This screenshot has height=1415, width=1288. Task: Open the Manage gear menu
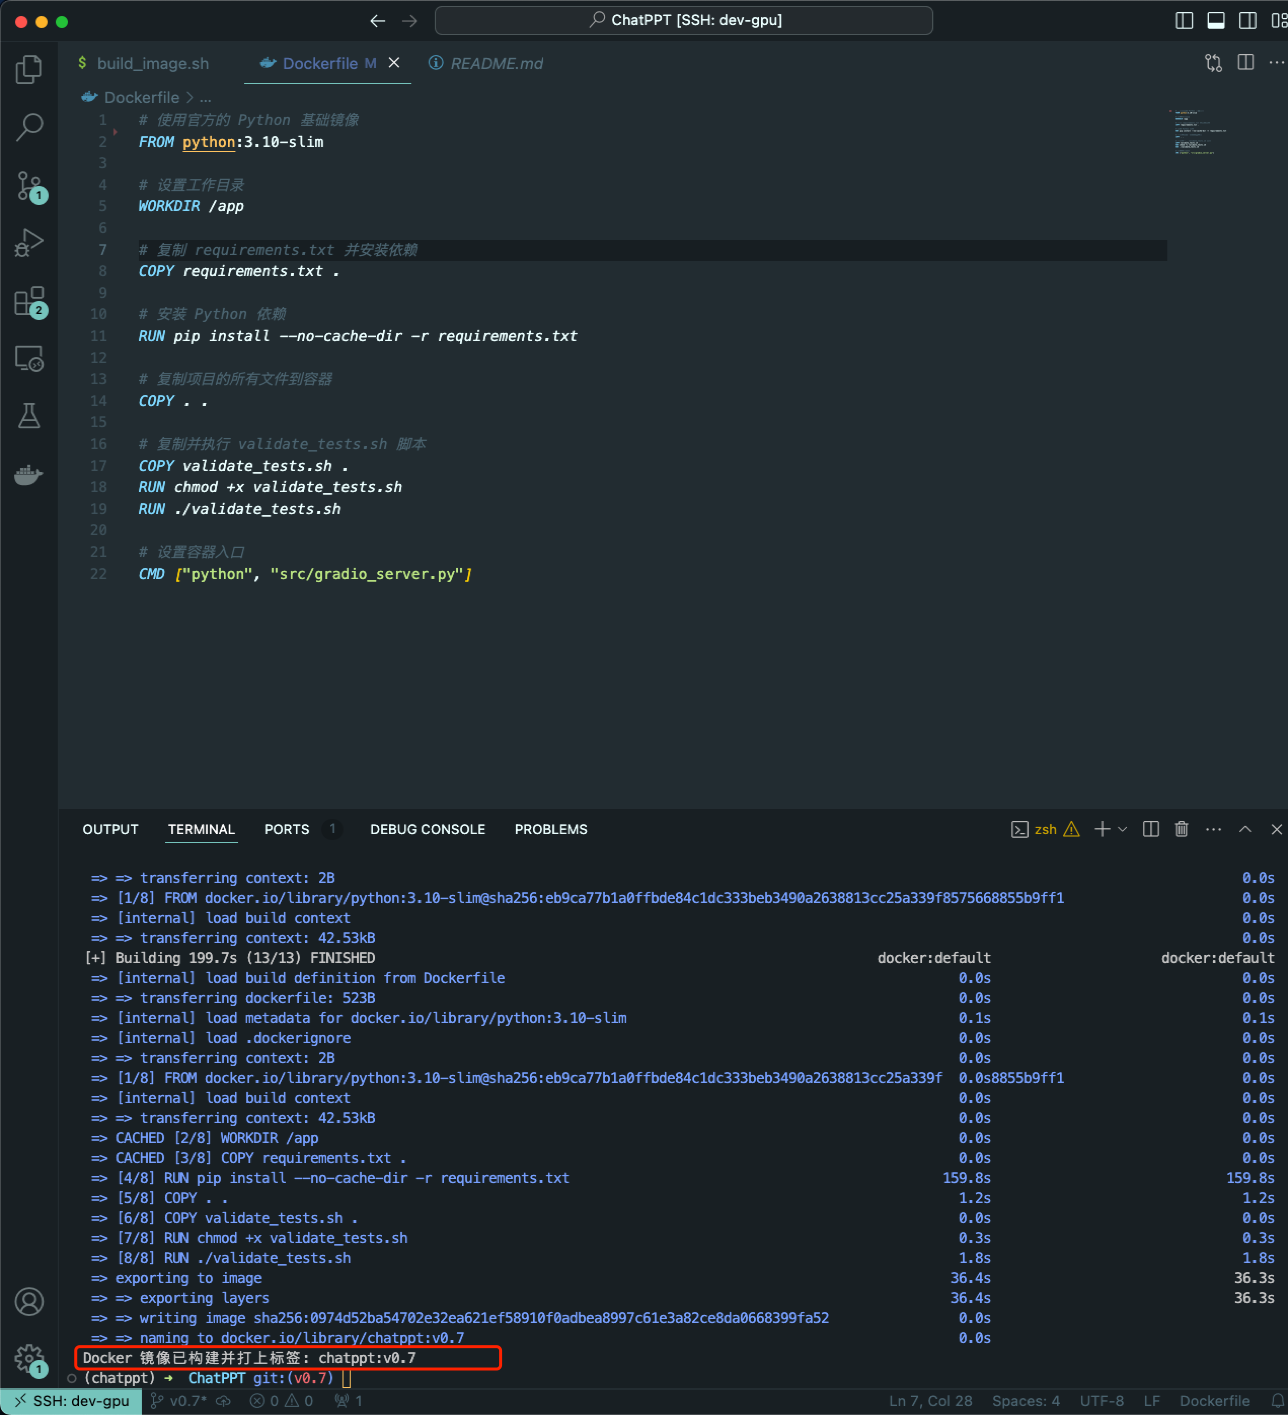pos(31,1360)
